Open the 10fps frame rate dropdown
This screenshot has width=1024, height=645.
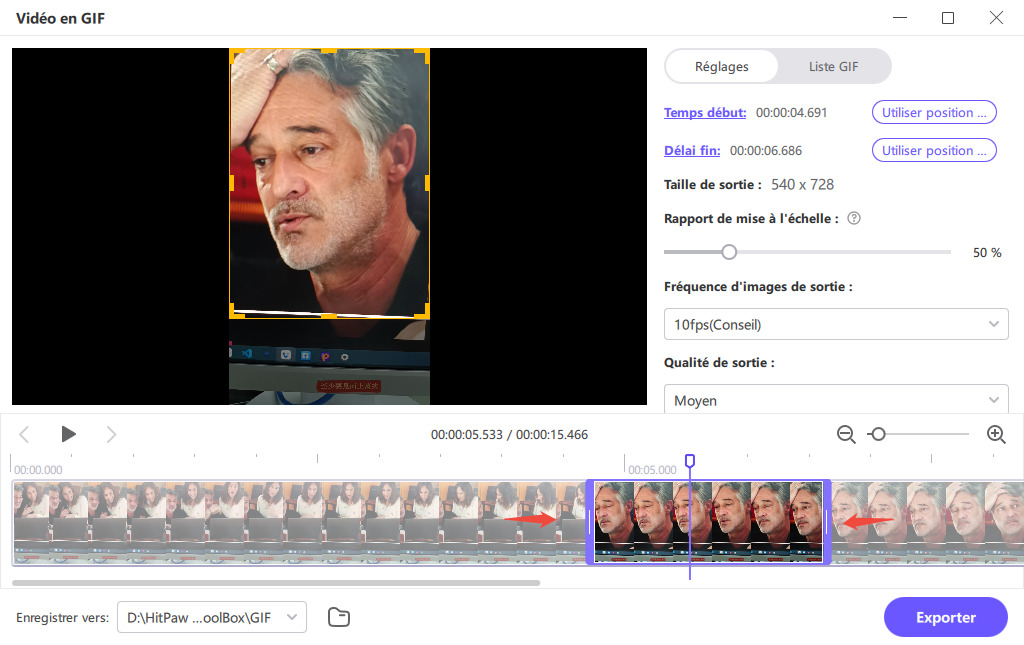coord(836,324)
